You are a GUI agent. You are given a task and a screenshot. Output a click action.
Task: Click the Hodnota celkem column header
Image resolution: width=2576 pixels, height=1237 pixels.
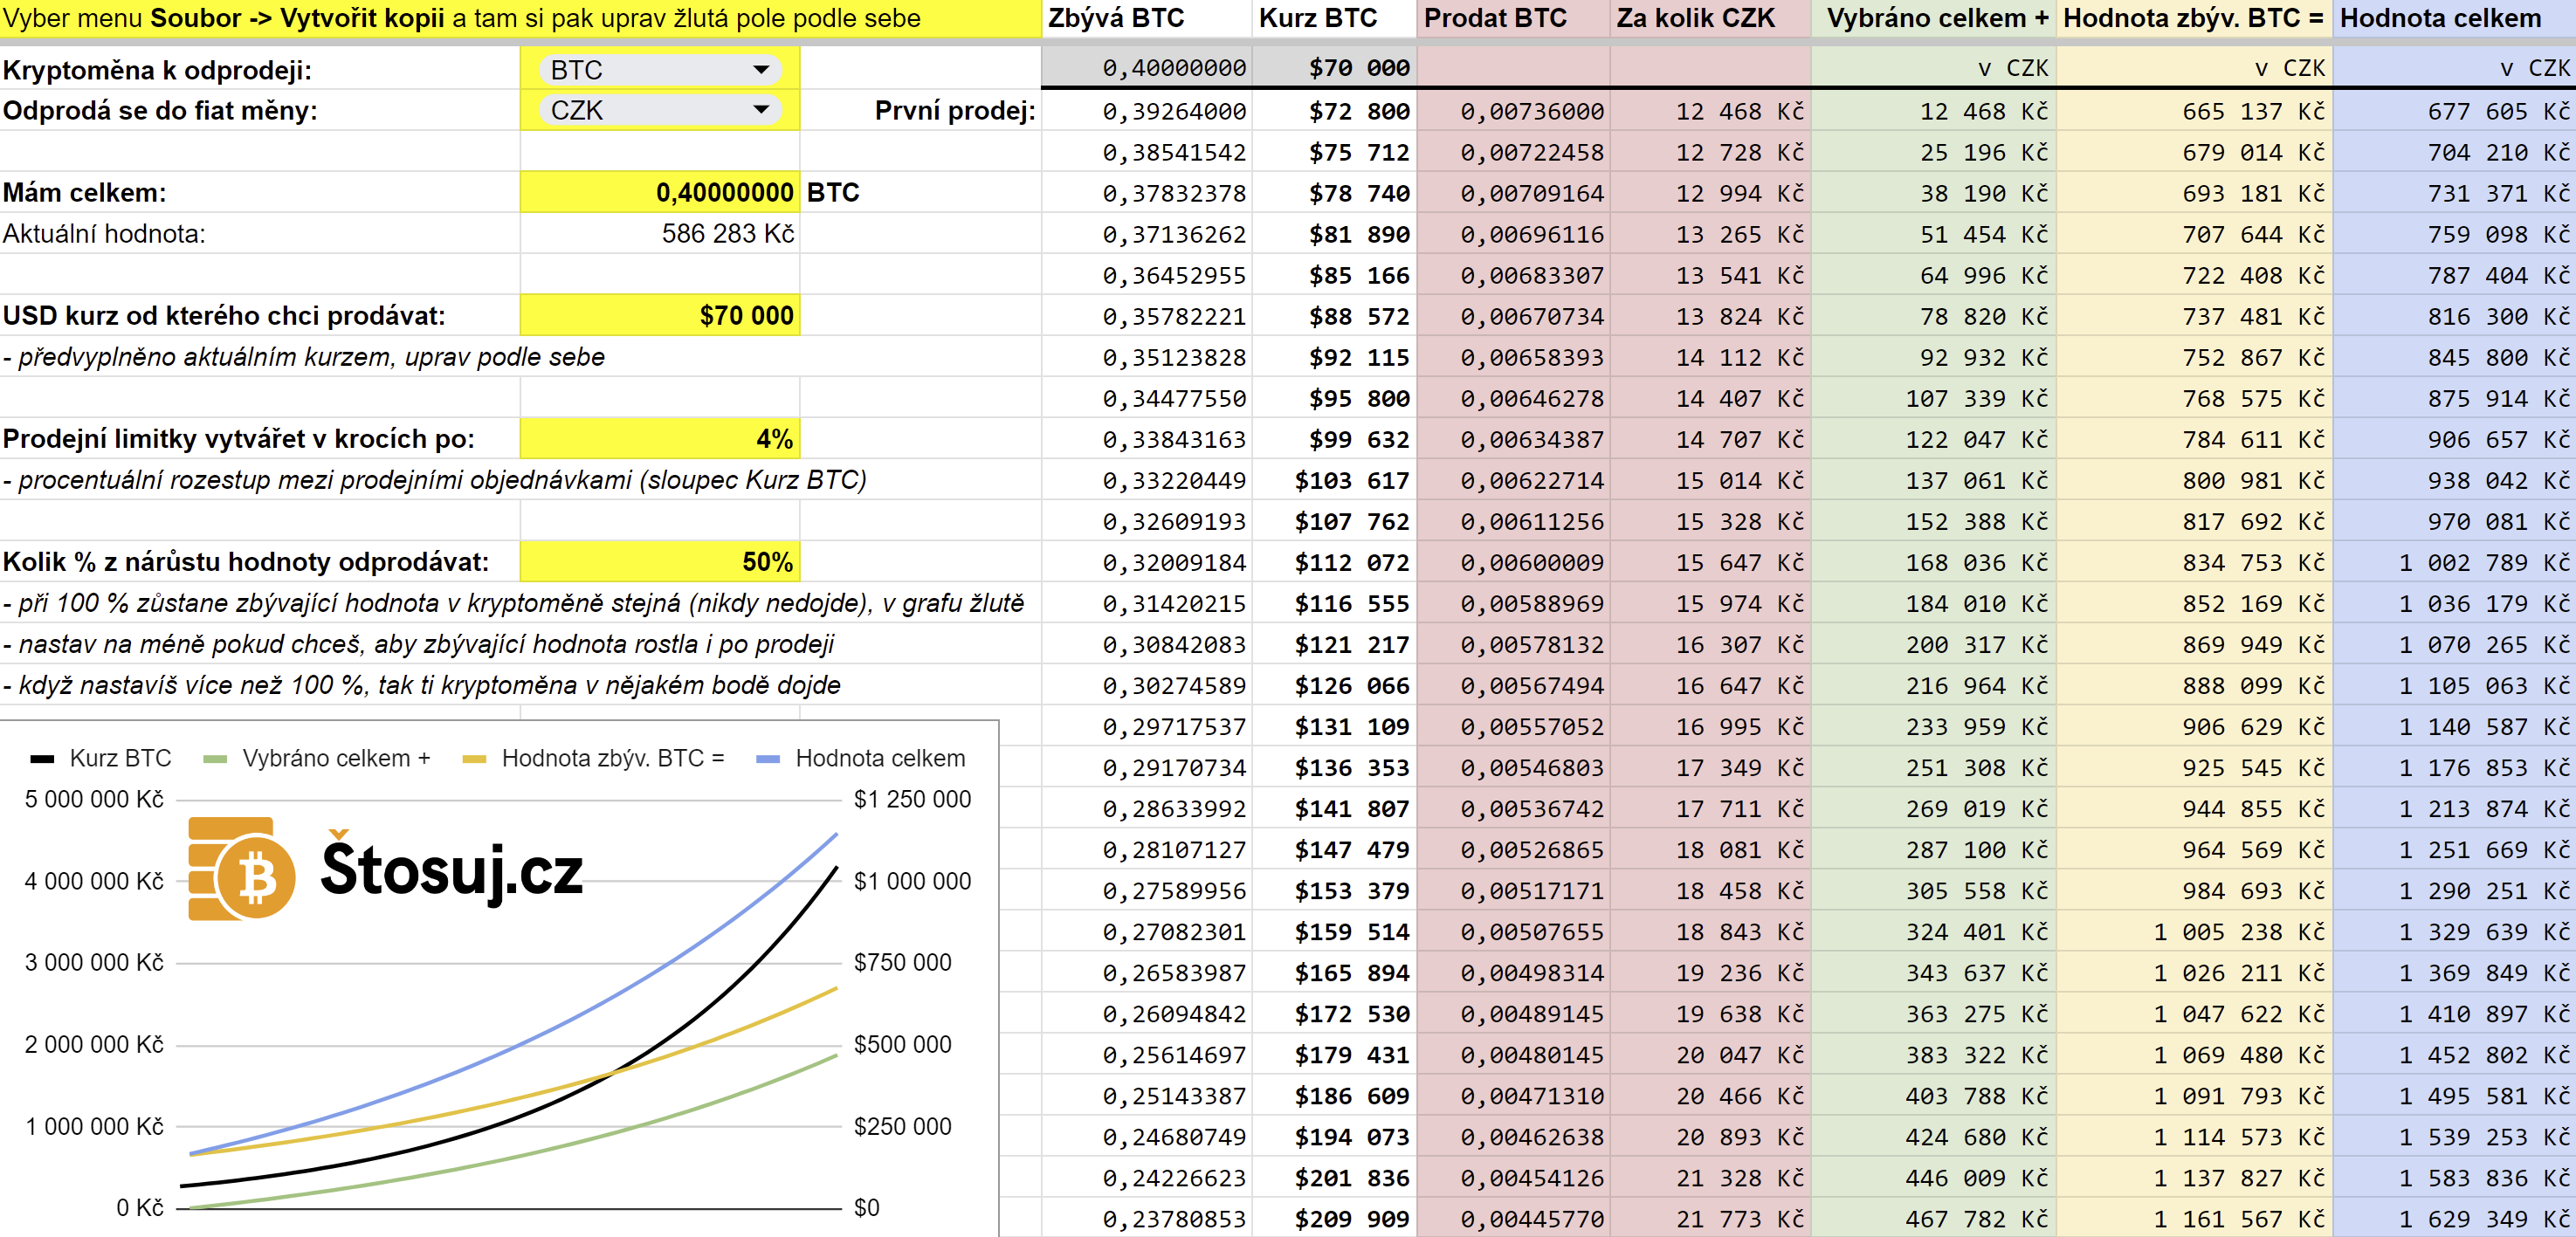pyautogui.click(x=2440, y=18)
